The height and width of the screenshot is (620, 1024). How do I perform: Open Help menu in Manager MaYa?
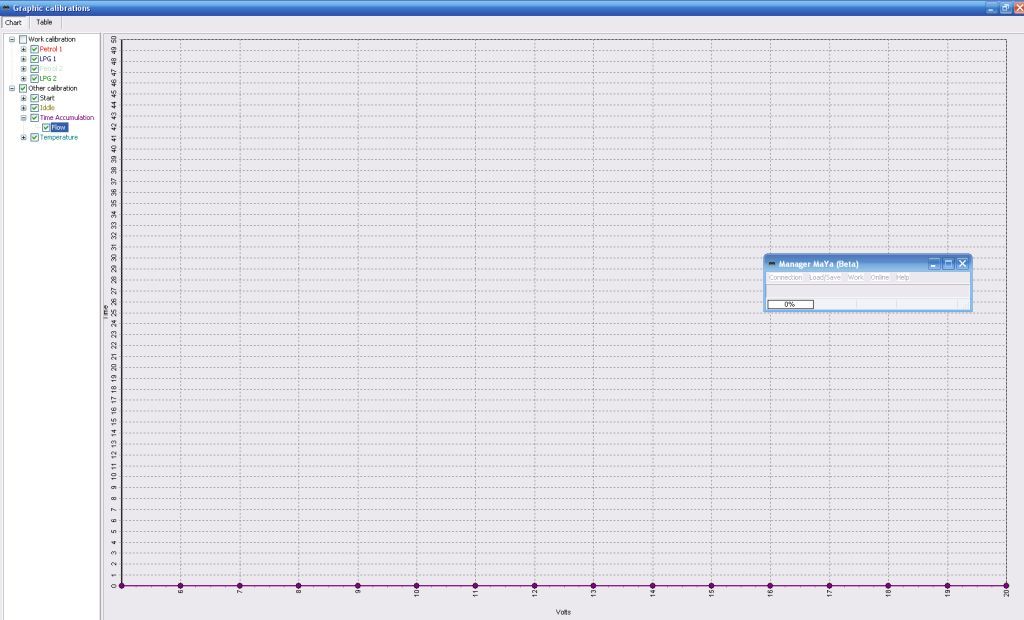pos(903,278)
